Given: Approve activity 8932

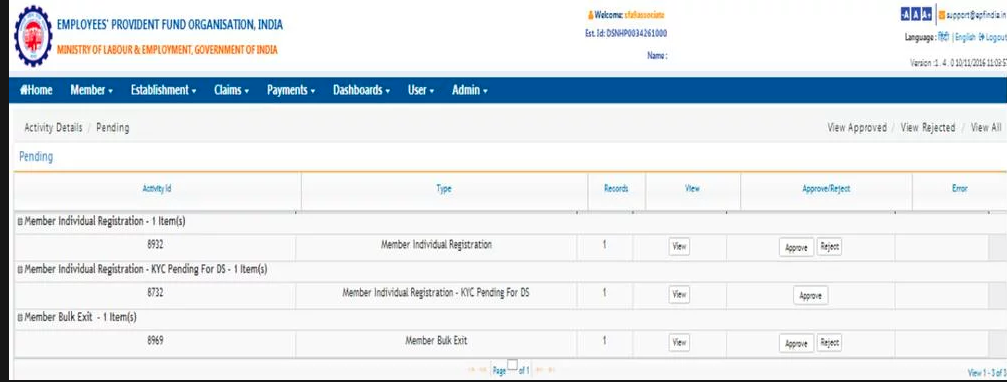Looking at the screenshot, I should [796, 247].
